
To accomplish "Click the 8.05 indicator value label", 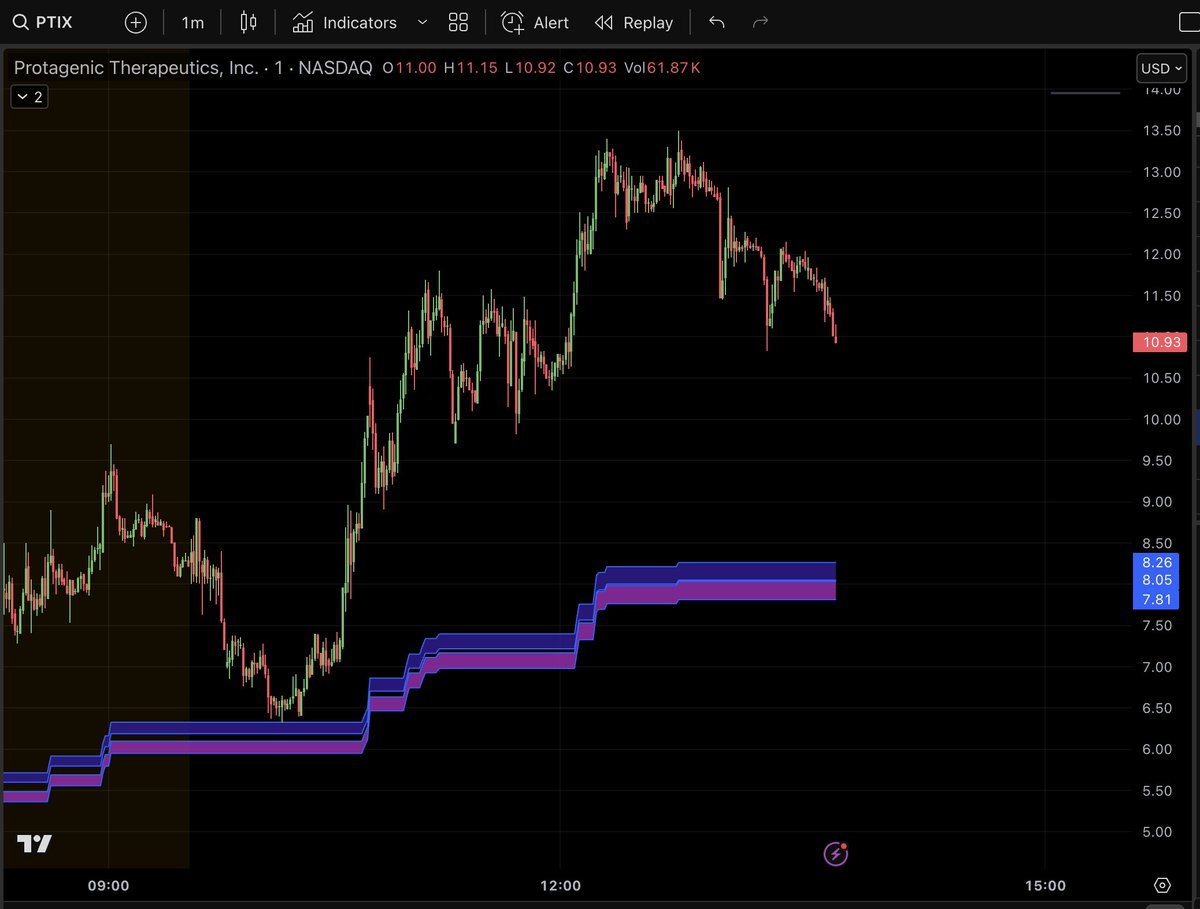I will (1156, 580).
